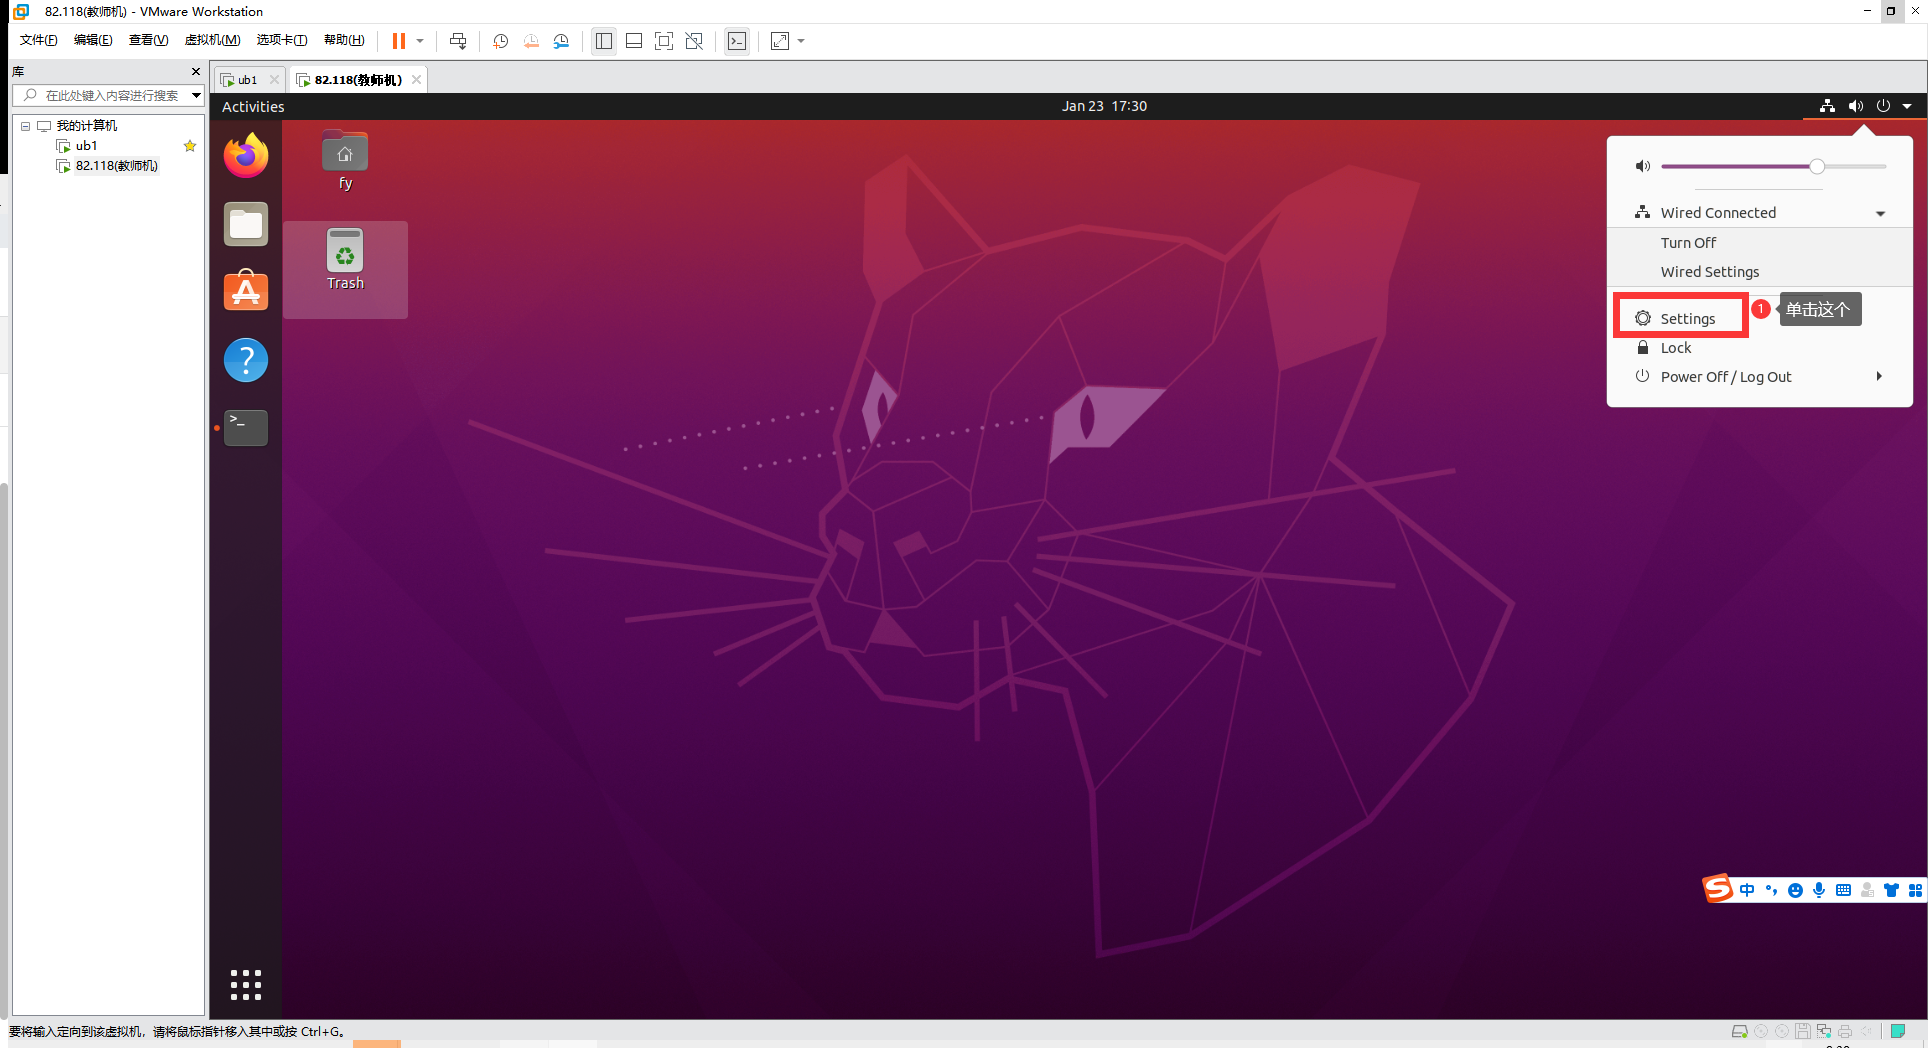The width and height of the screenshot is (1928, 1048).
Task: Expand the library search filter dropdown
Action: pos(196,95)
